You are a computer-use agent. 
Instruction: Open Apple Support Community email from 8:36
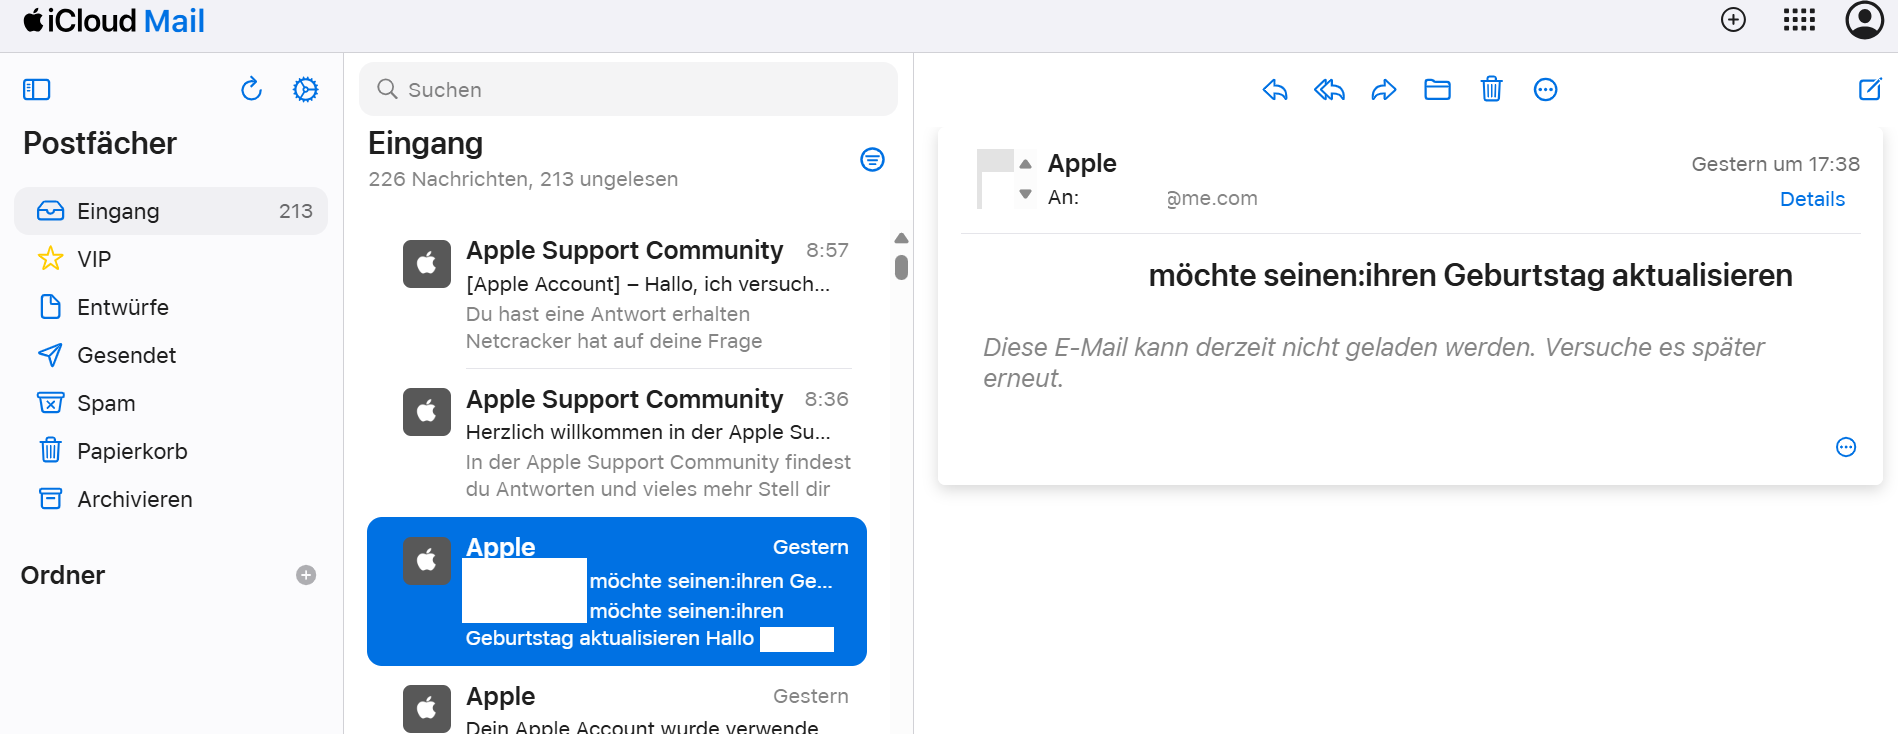click(x=617, y=443)
